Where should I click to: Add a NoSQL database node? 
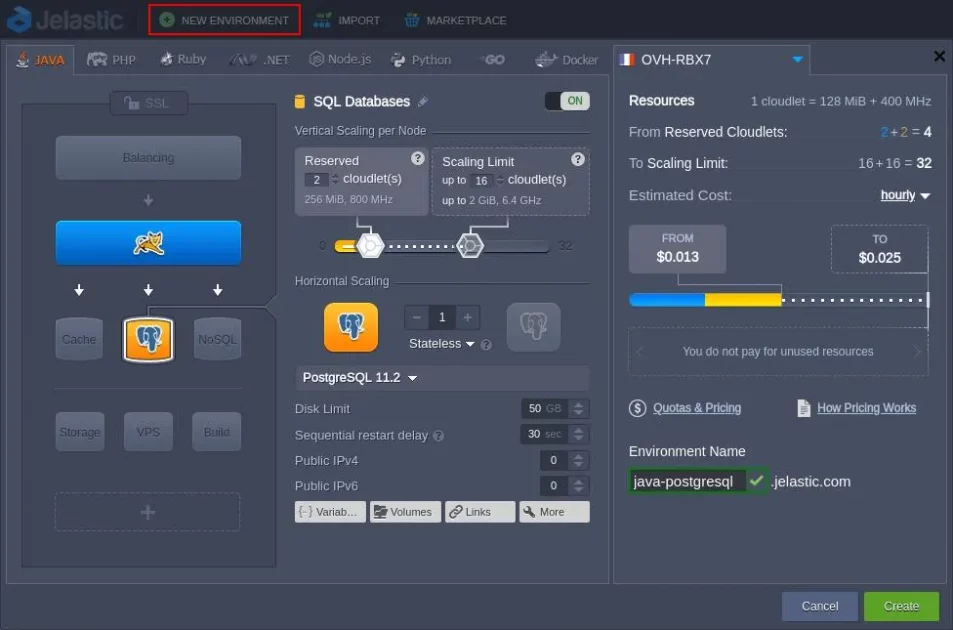coord(217,339)
